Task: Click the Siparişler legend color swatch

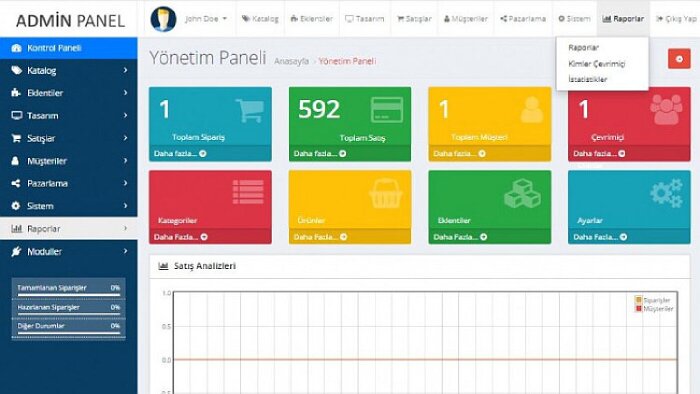Action: tap(638, 300)
